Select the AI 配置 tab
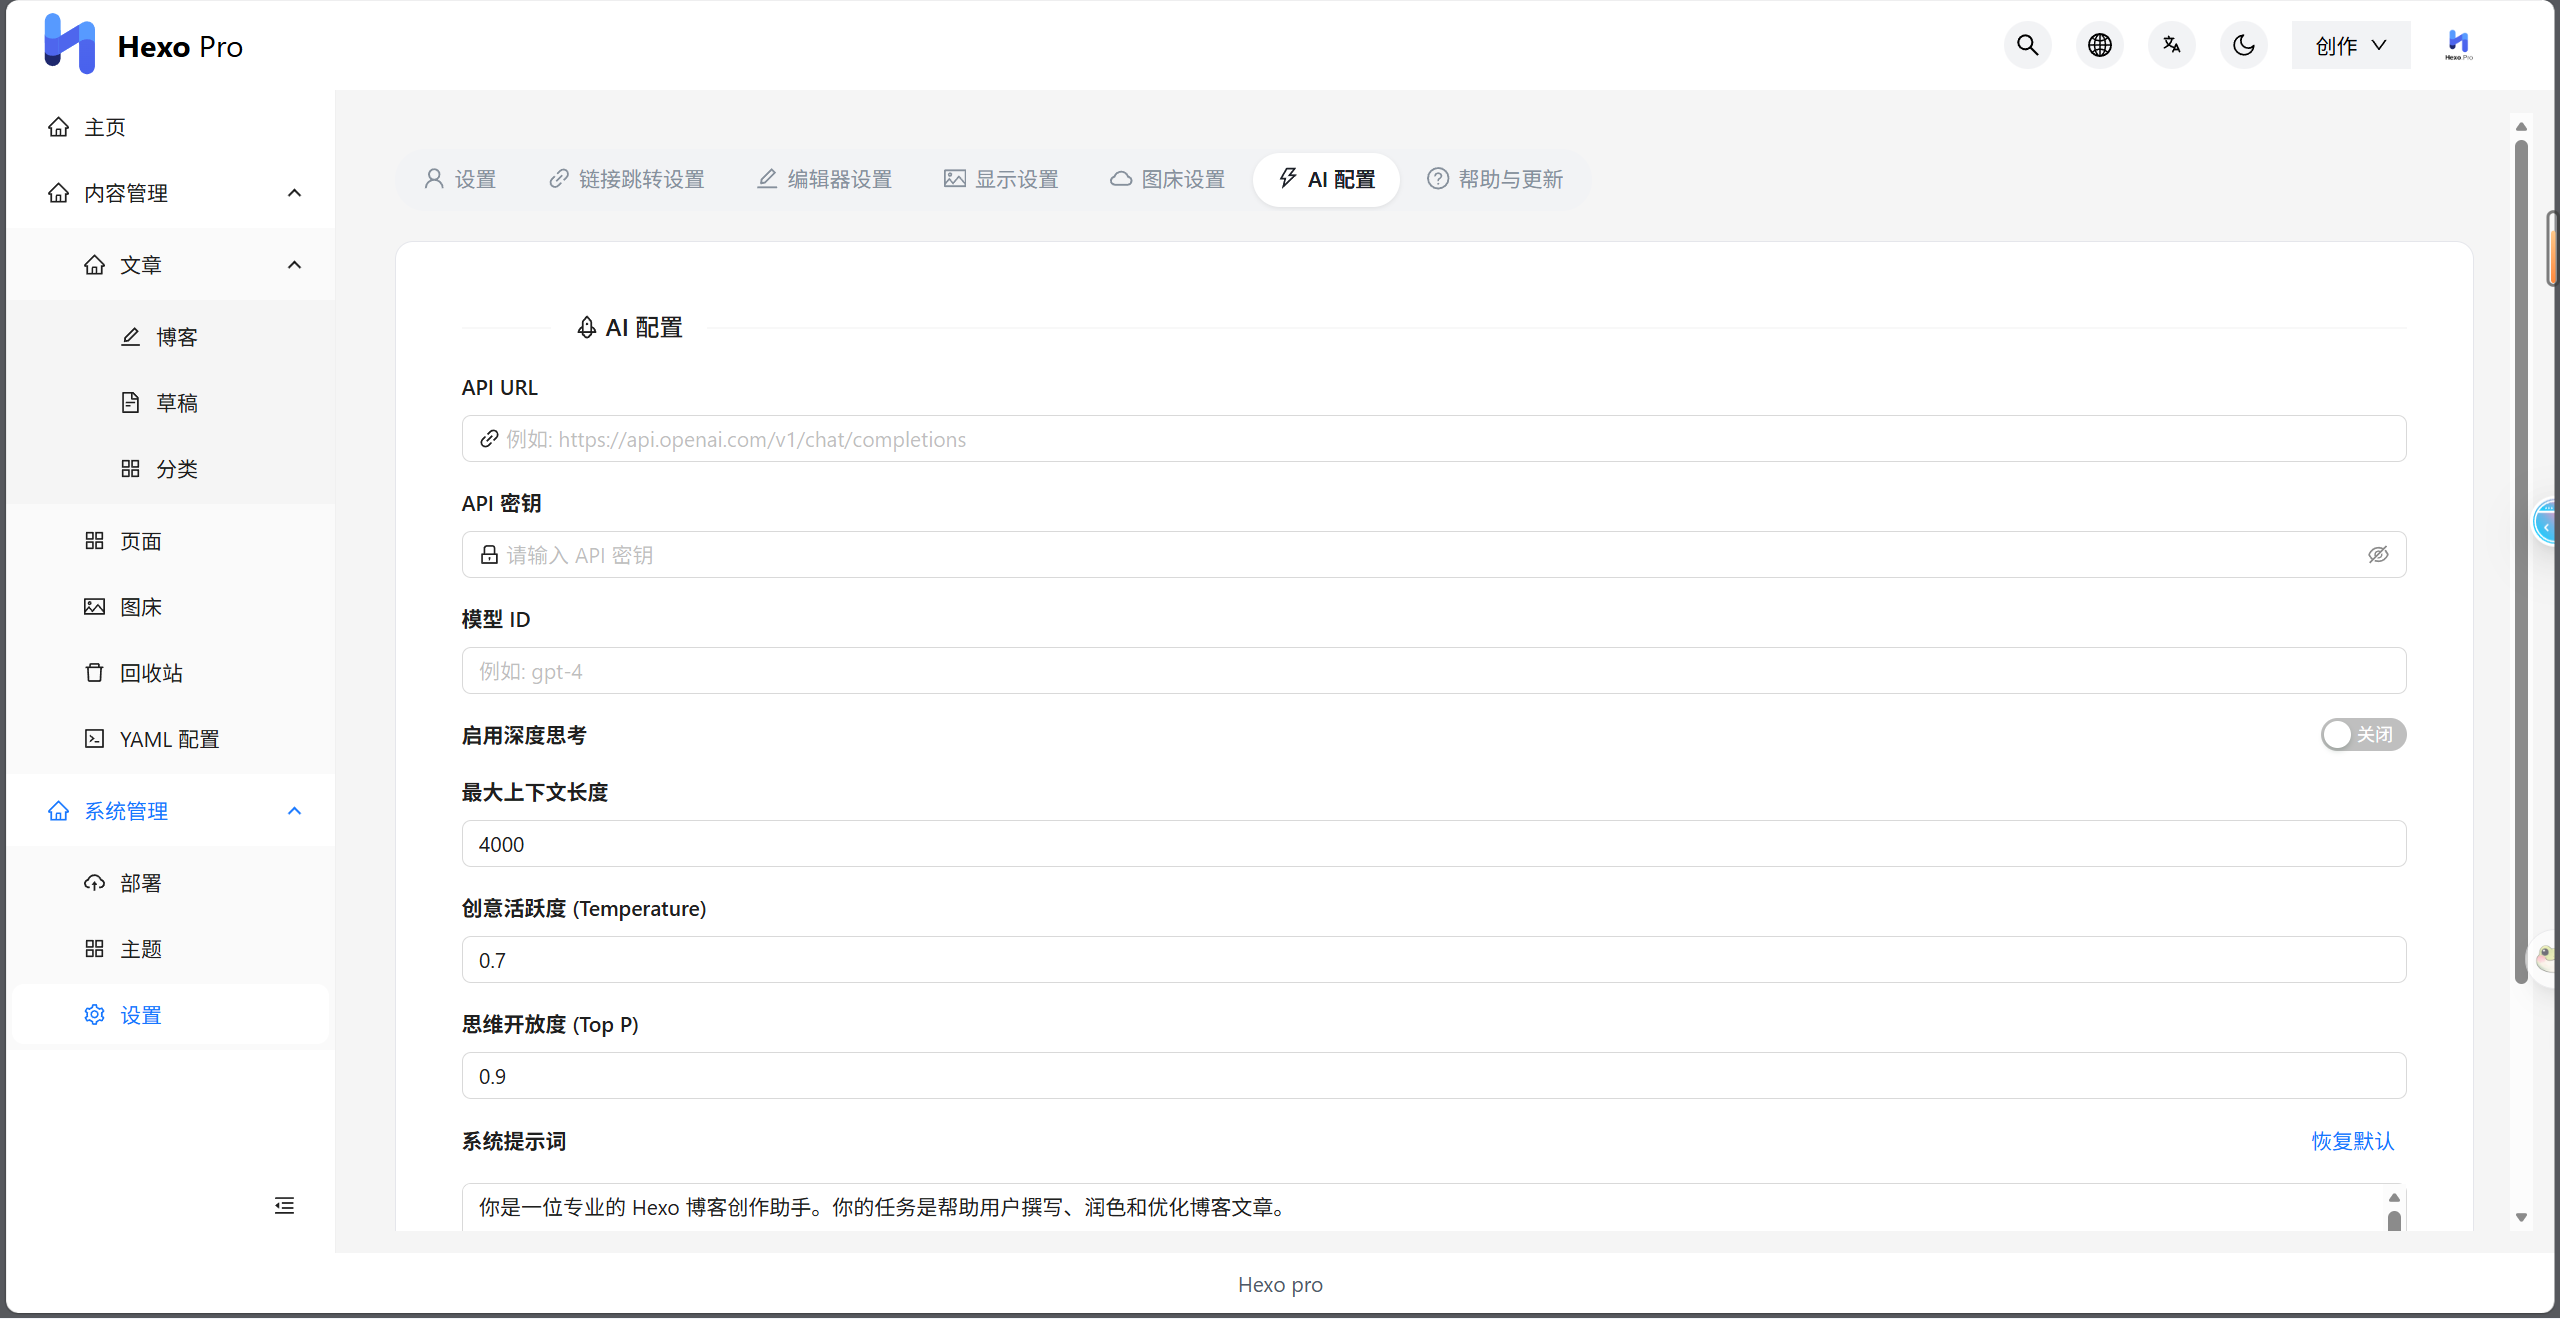Image resolution: width=2560 pixels, height=1319 pixels. (1326, 179)
